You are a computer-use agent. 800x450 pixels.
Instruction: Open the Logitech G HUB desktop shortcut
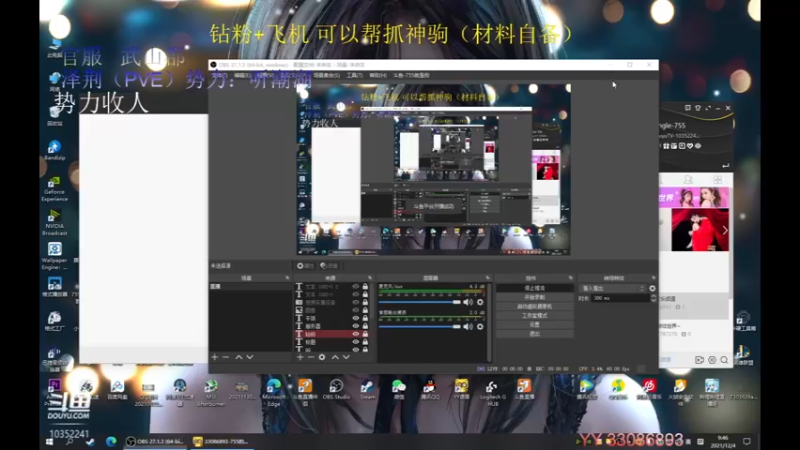pos(492,393)
